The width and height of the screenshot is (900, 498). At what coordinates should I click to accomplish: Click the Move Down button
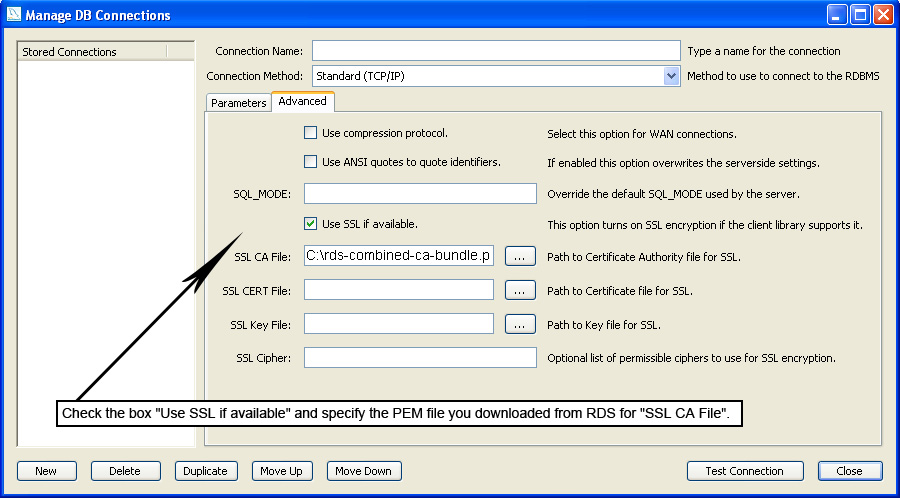(x=364, y=471)
